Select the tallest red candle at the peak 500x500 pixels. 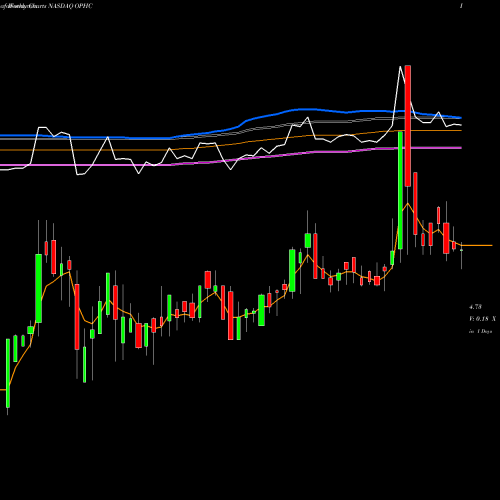[x=408, y=126]
